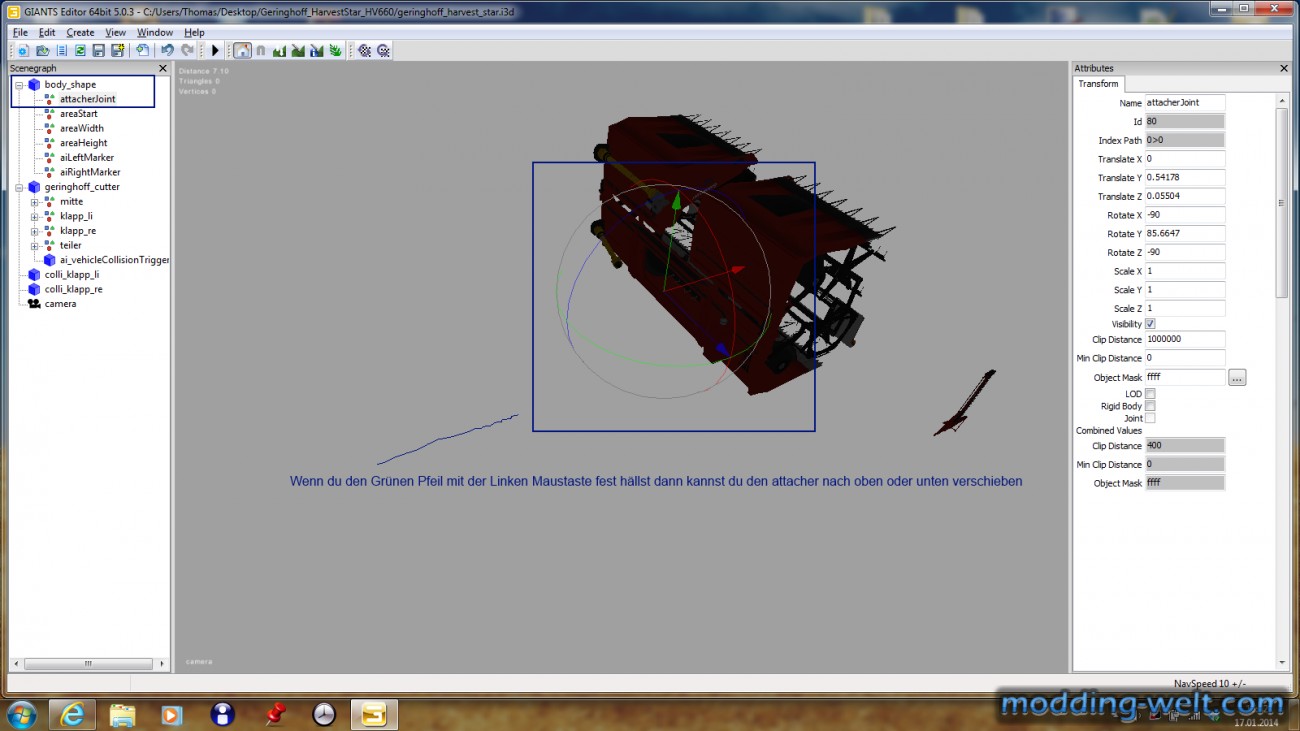Click the second checkered sphere toolbar icon

[x=383, y=50]
